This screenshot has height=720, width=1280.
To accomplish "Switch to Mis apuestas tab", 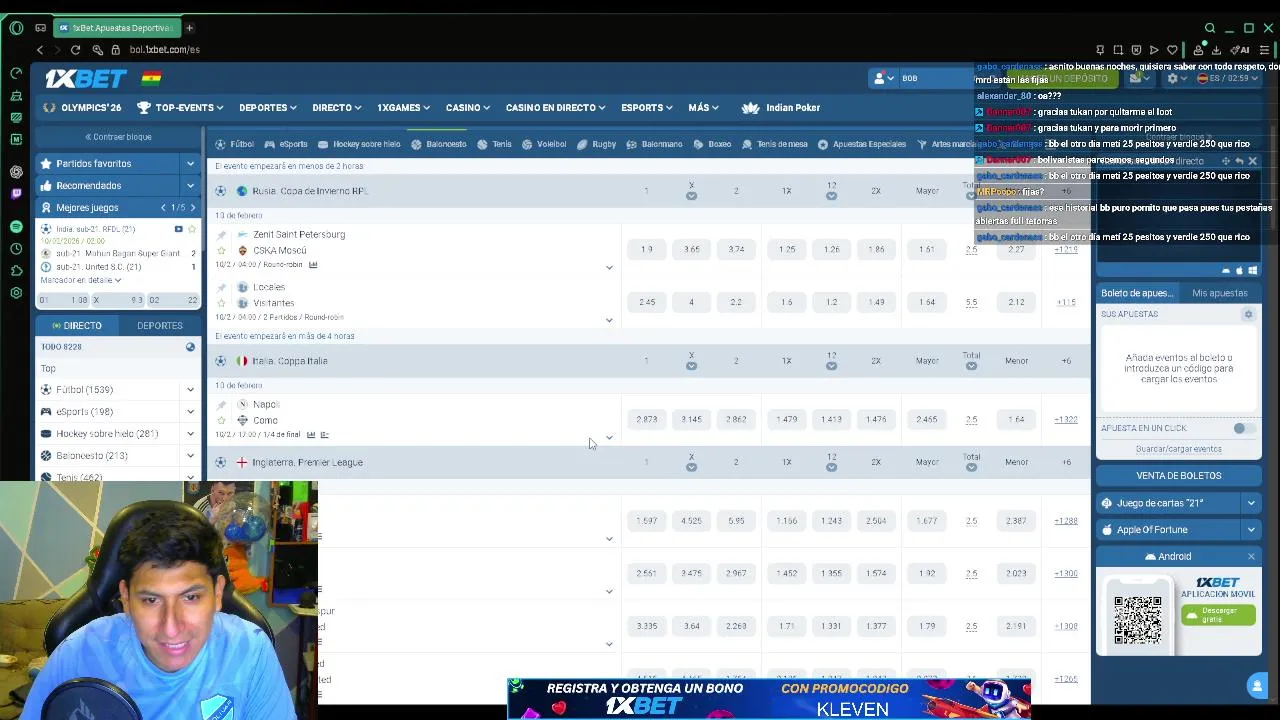I will (1219, 293).
